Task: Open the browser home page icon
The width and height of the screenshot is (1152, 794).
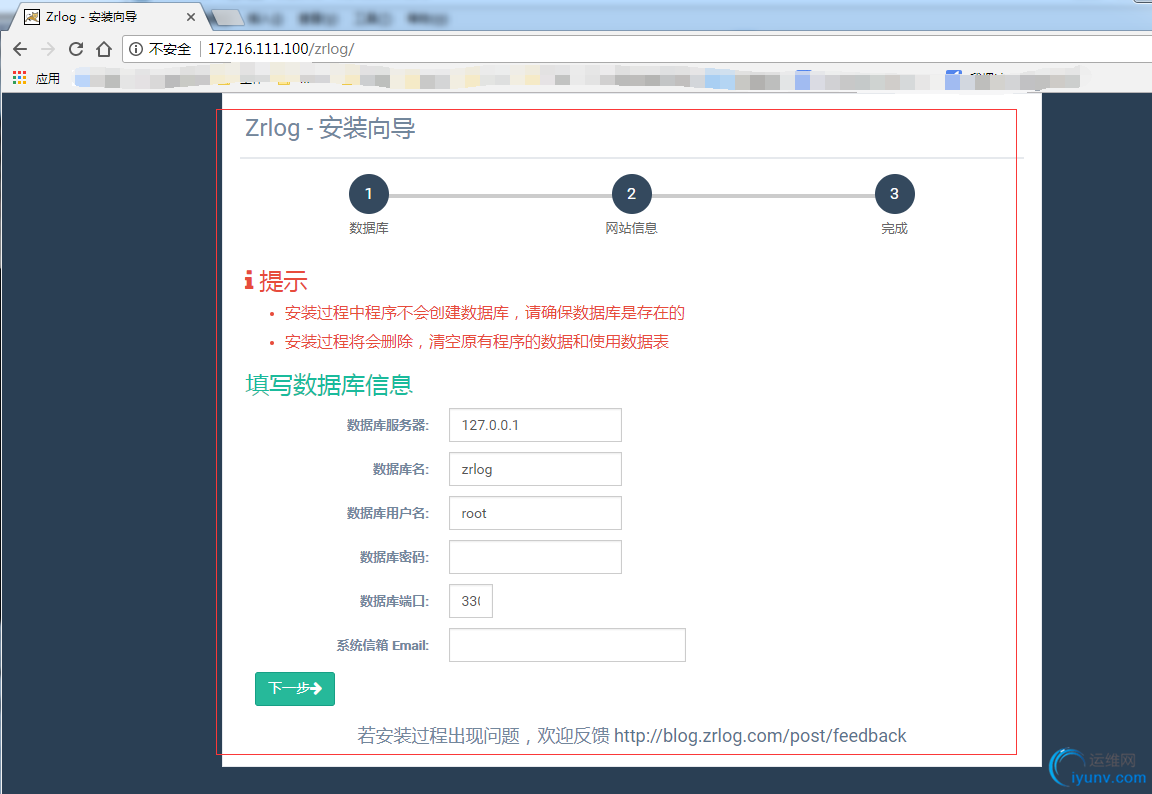Action: 104,49
